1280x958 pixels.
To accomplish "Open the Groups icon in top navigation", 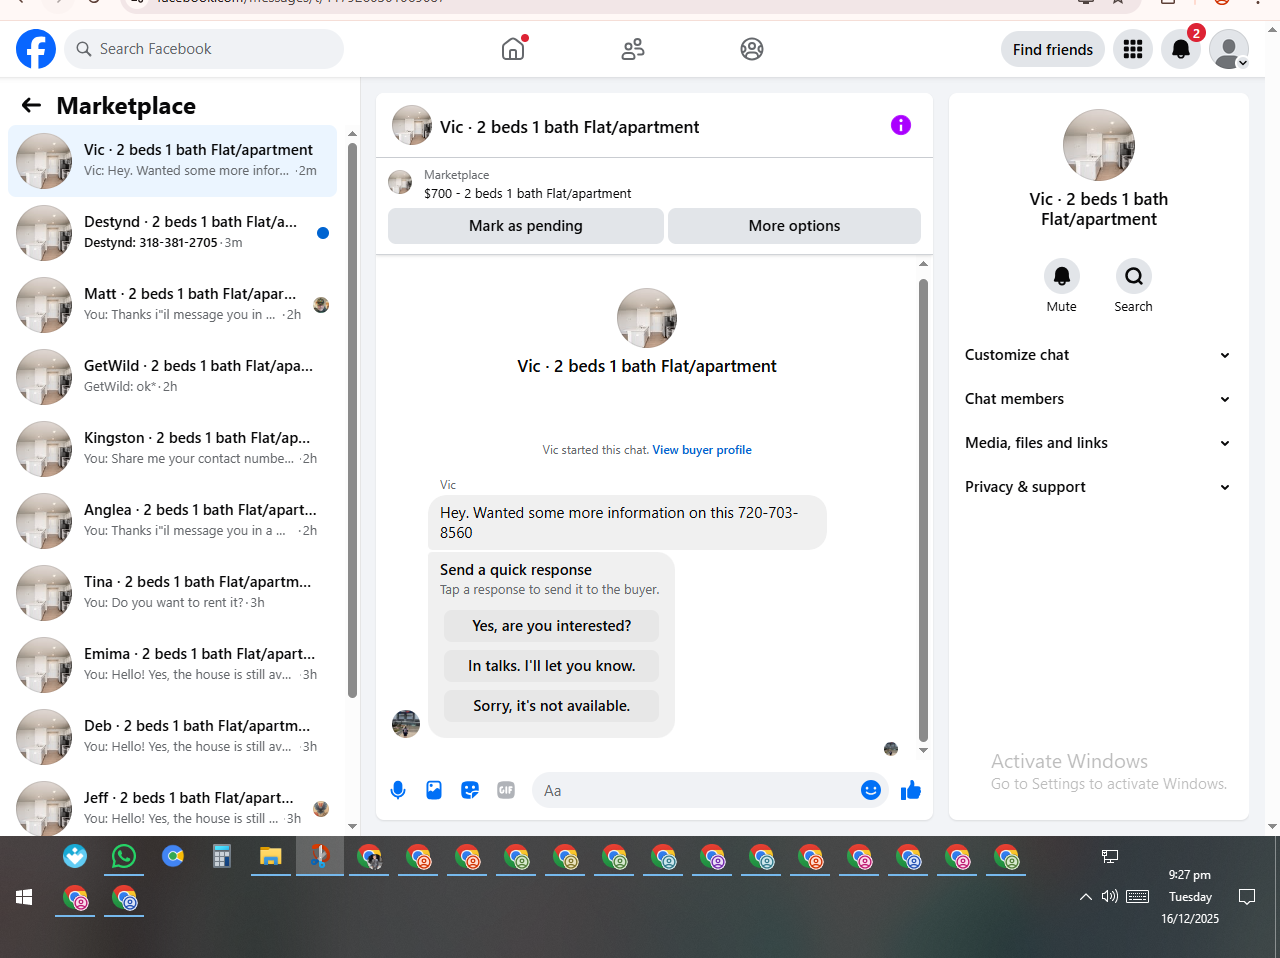I will [752, 49].
